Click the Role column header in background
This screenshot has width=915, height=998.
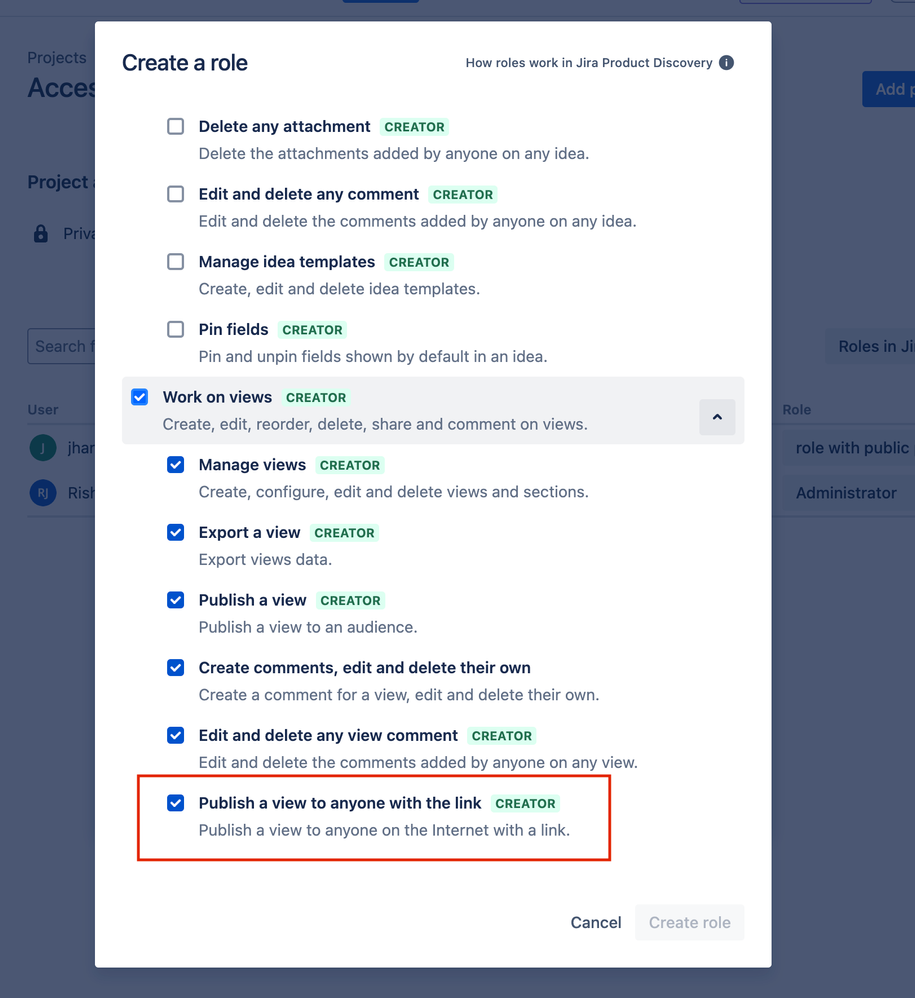(x=797, y=410)
